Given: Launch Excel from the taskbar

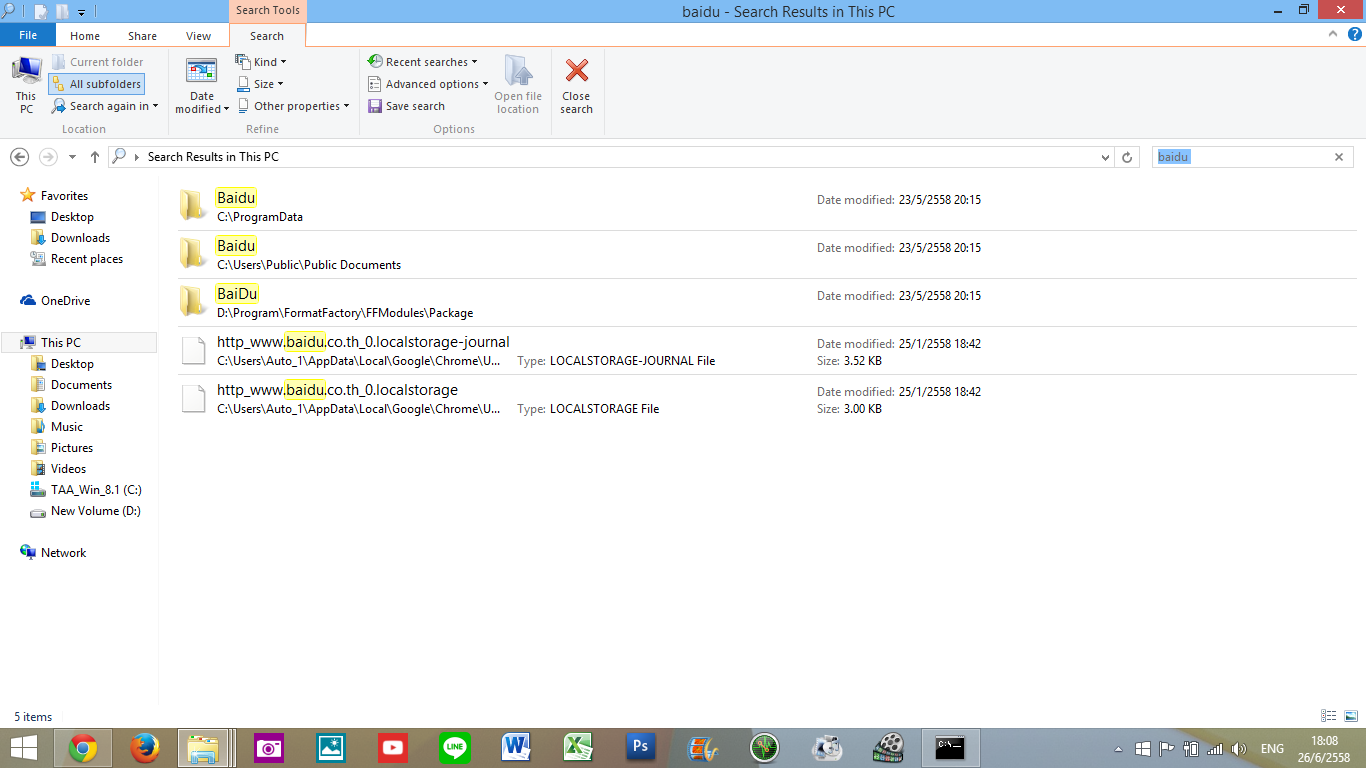Looking at the screenshot, I should coord(579,748).
